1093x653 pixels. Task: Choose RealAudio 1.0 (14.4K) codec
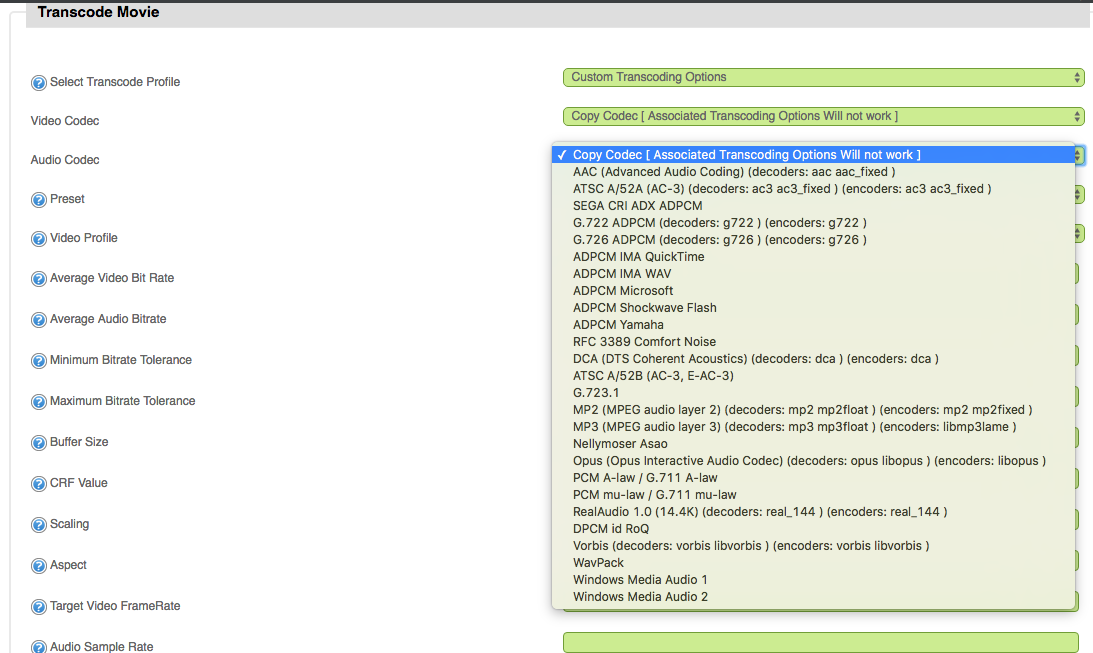pyautogui.click(x=813, y=512)
